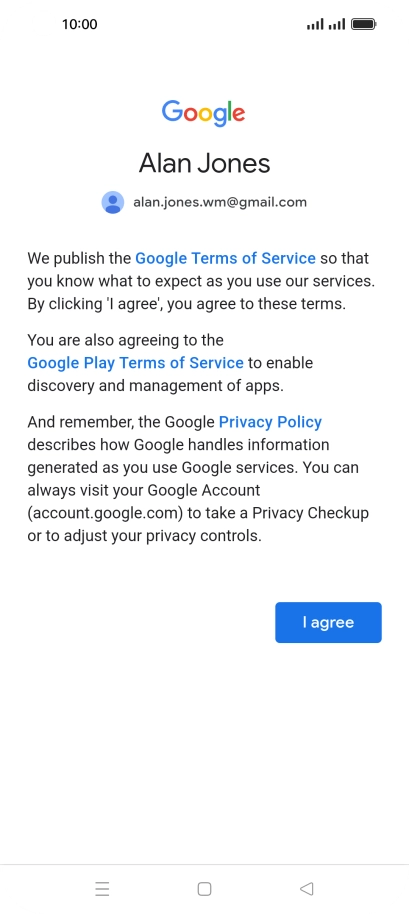
Task: Tap the 'You are also agreeing to the' line
Action: [125, 340]
